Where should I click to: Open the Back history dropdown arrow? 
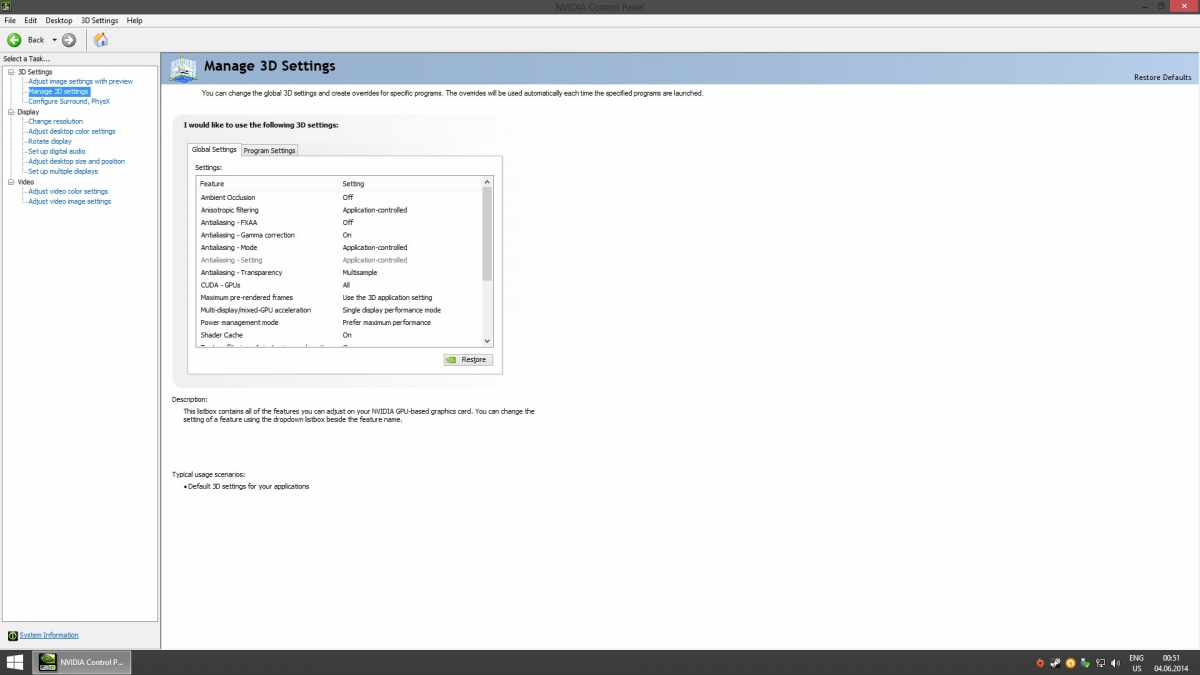click(54, 40)
